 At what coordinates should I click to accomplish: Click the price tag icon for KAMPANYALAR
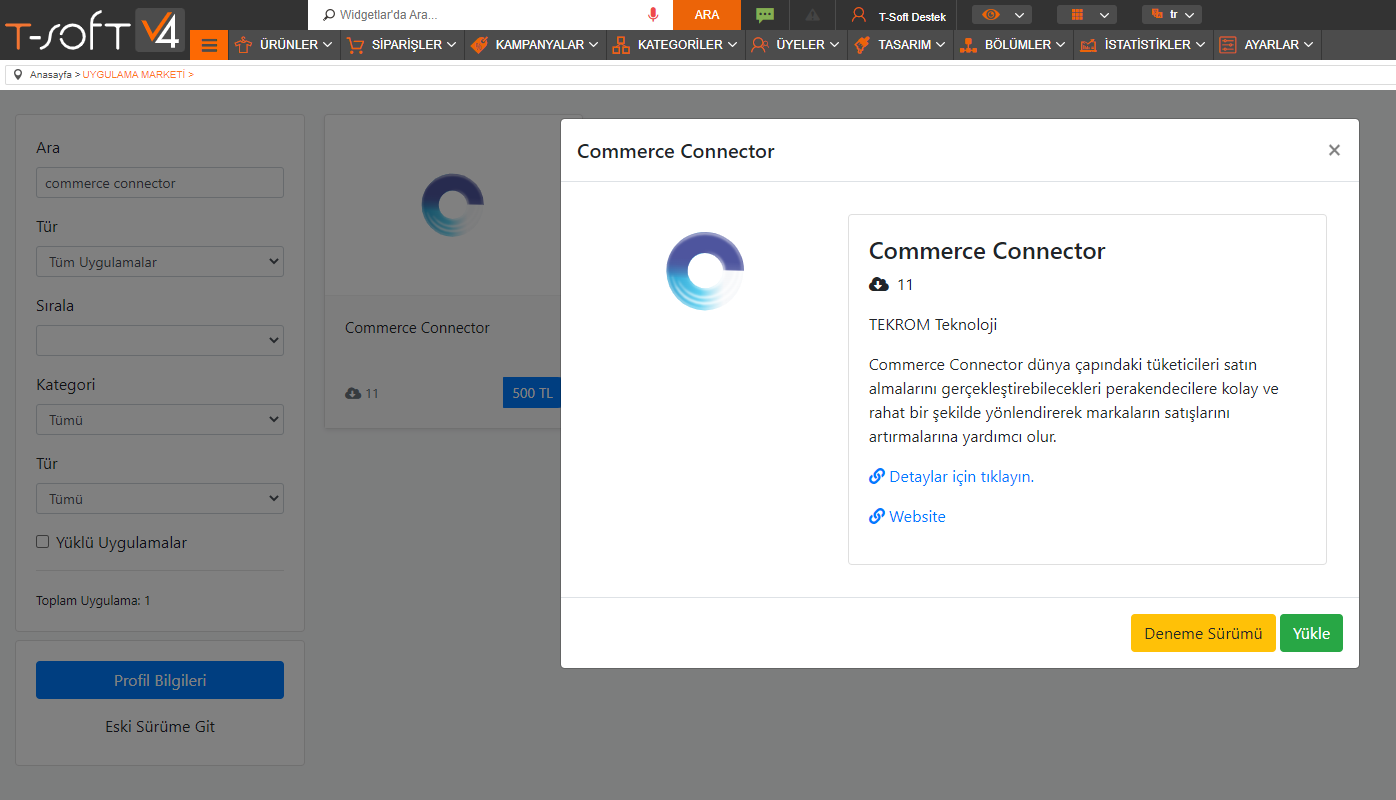click(479, 45)
